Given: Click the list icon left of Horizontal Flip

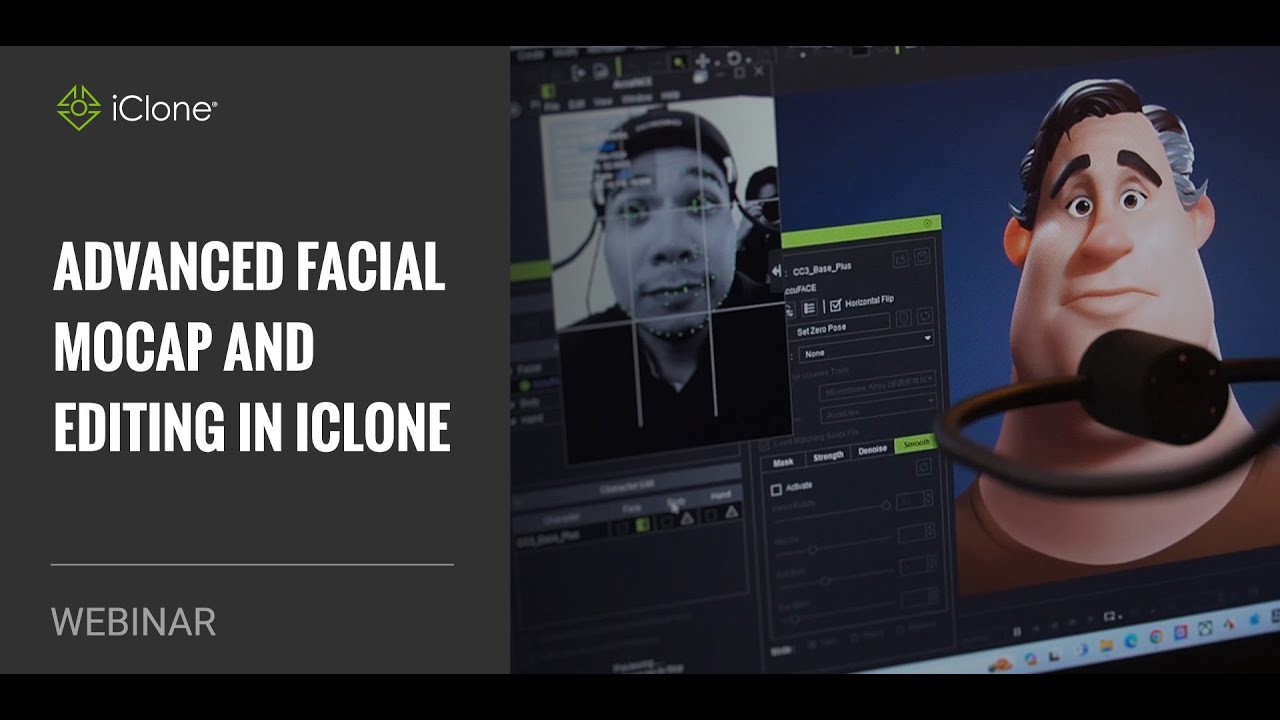Looking at the screenshot, I should (x=809, y=308).
